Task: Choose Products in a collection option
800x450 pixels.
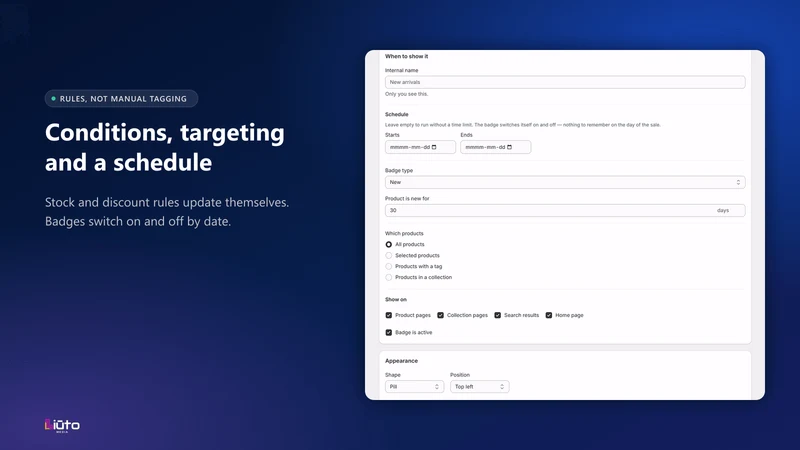Action: [389, 278]
